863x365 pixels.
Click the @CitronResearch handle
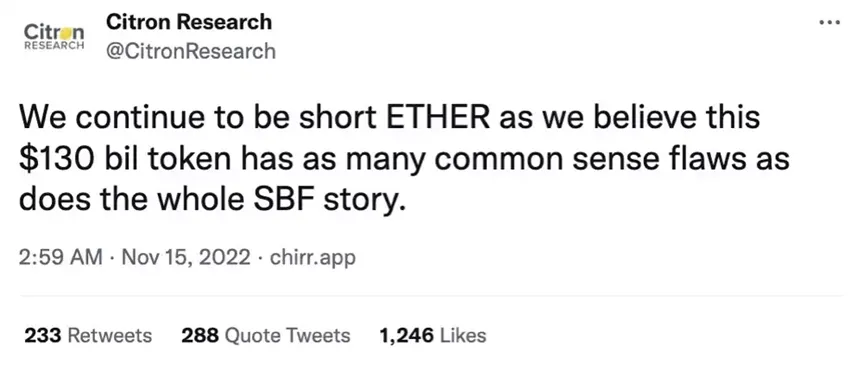[190, 51]
